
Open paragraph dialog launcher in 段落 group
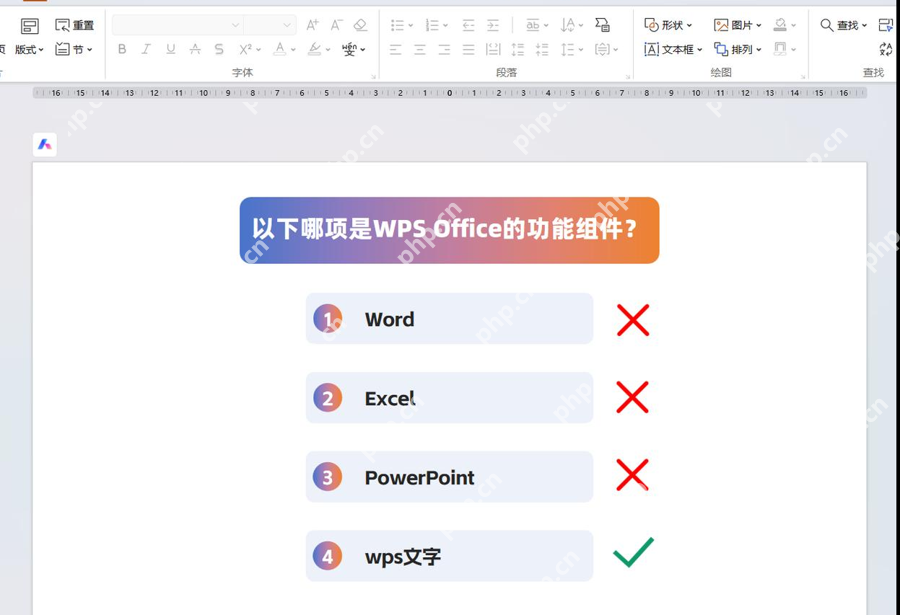point(628,76)
